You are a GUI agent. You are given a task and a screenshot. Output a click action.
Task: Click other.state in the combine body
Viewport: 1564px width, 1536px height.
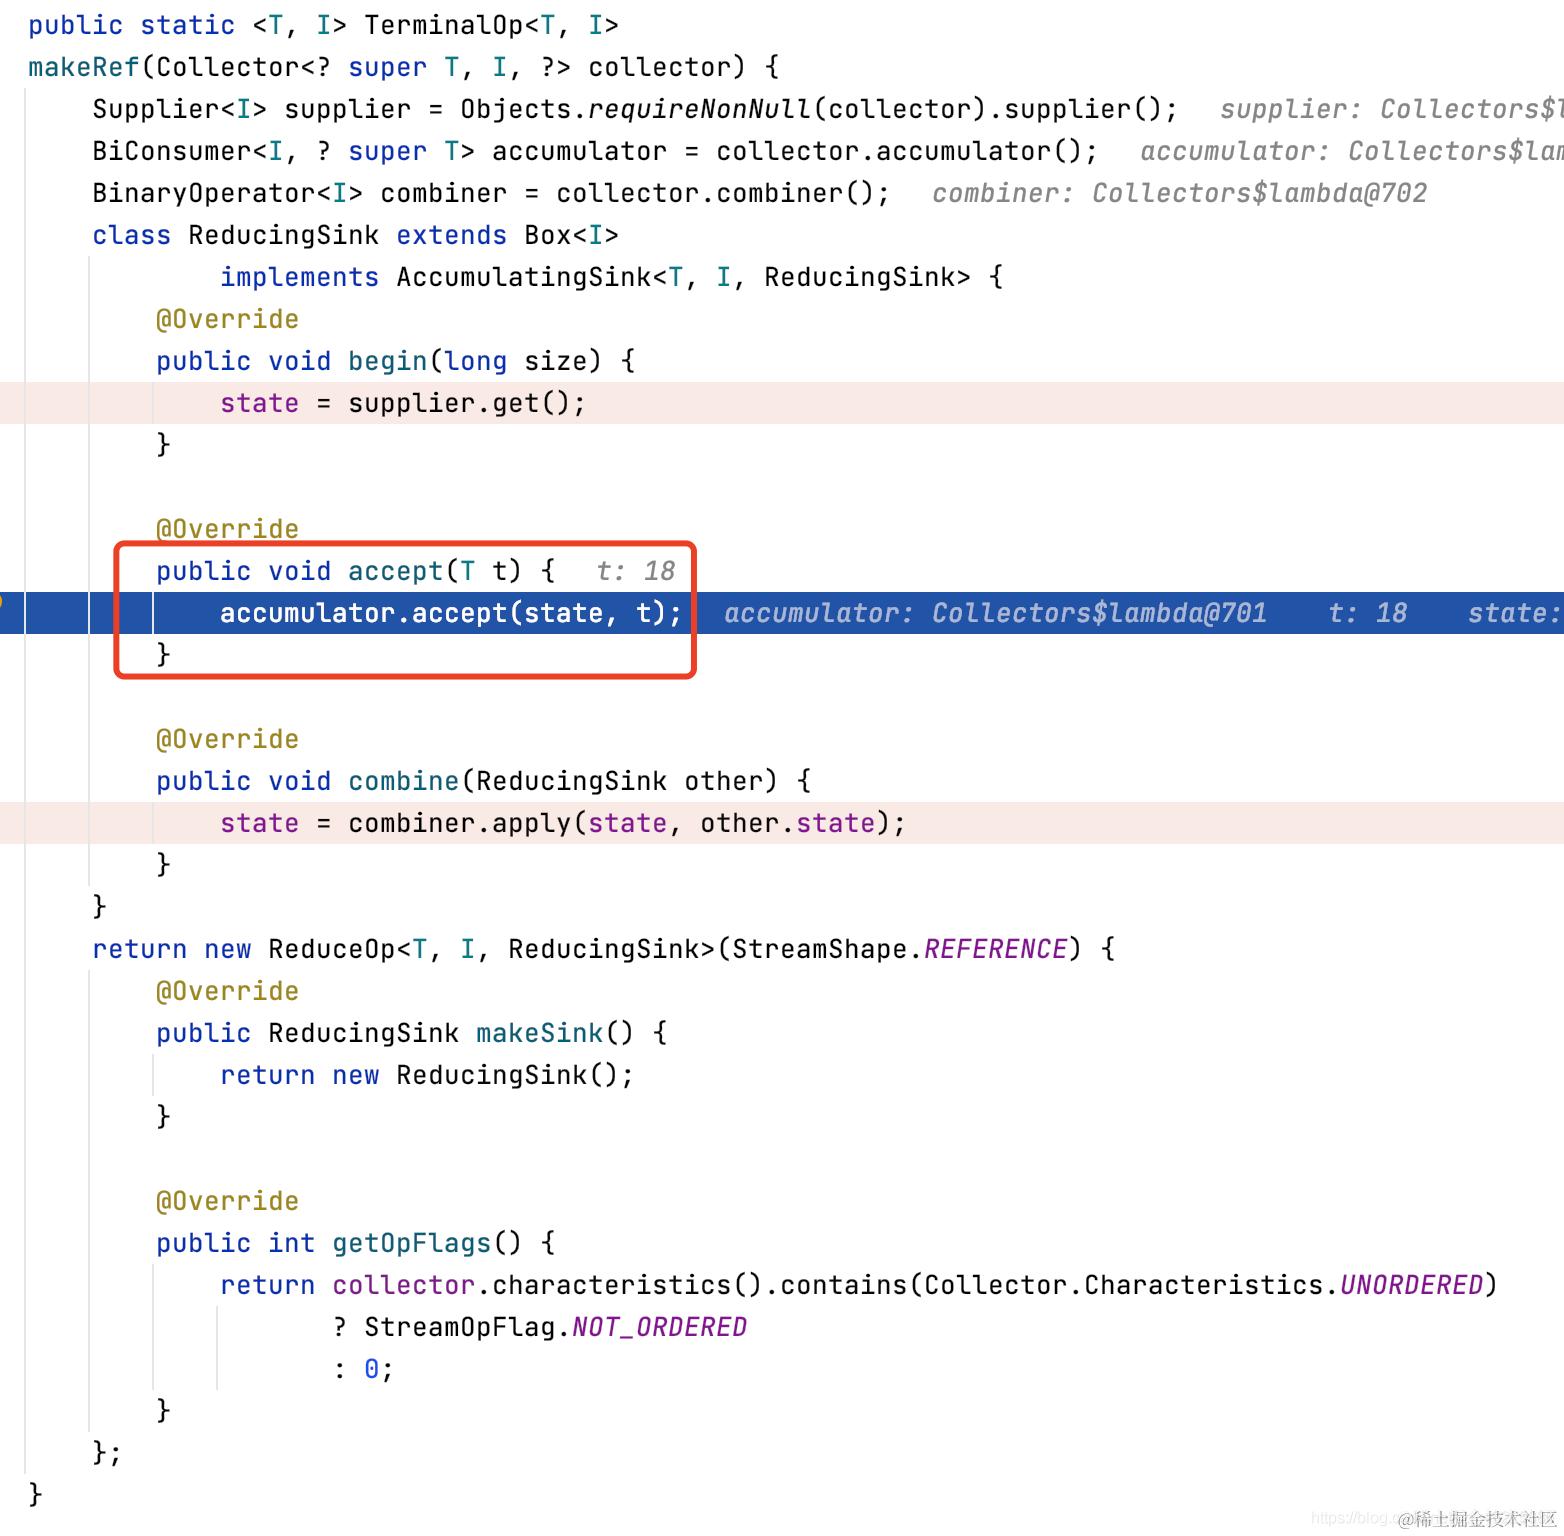[787, 823]
